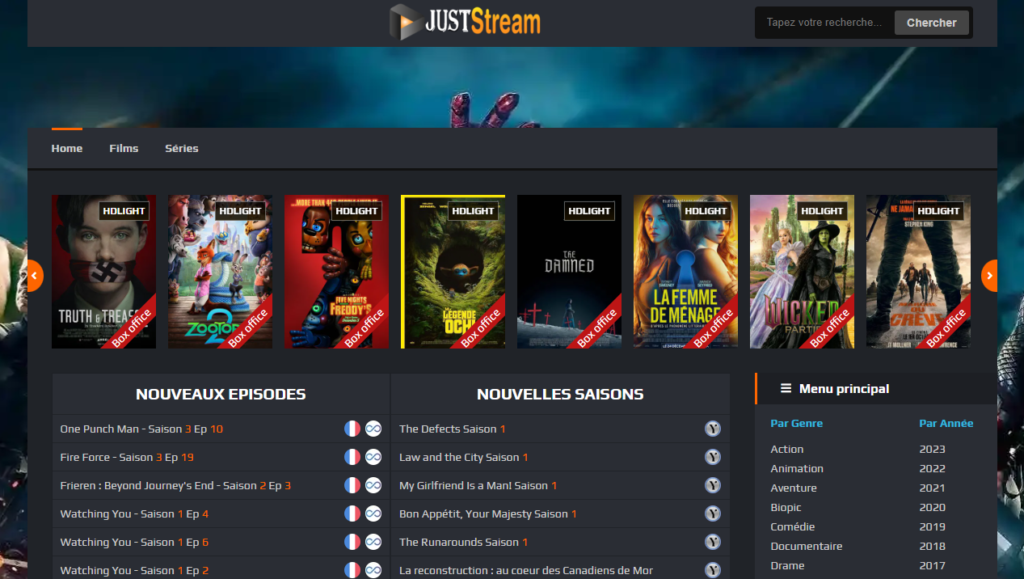Expand the Par Genre section

pos(796,423)
